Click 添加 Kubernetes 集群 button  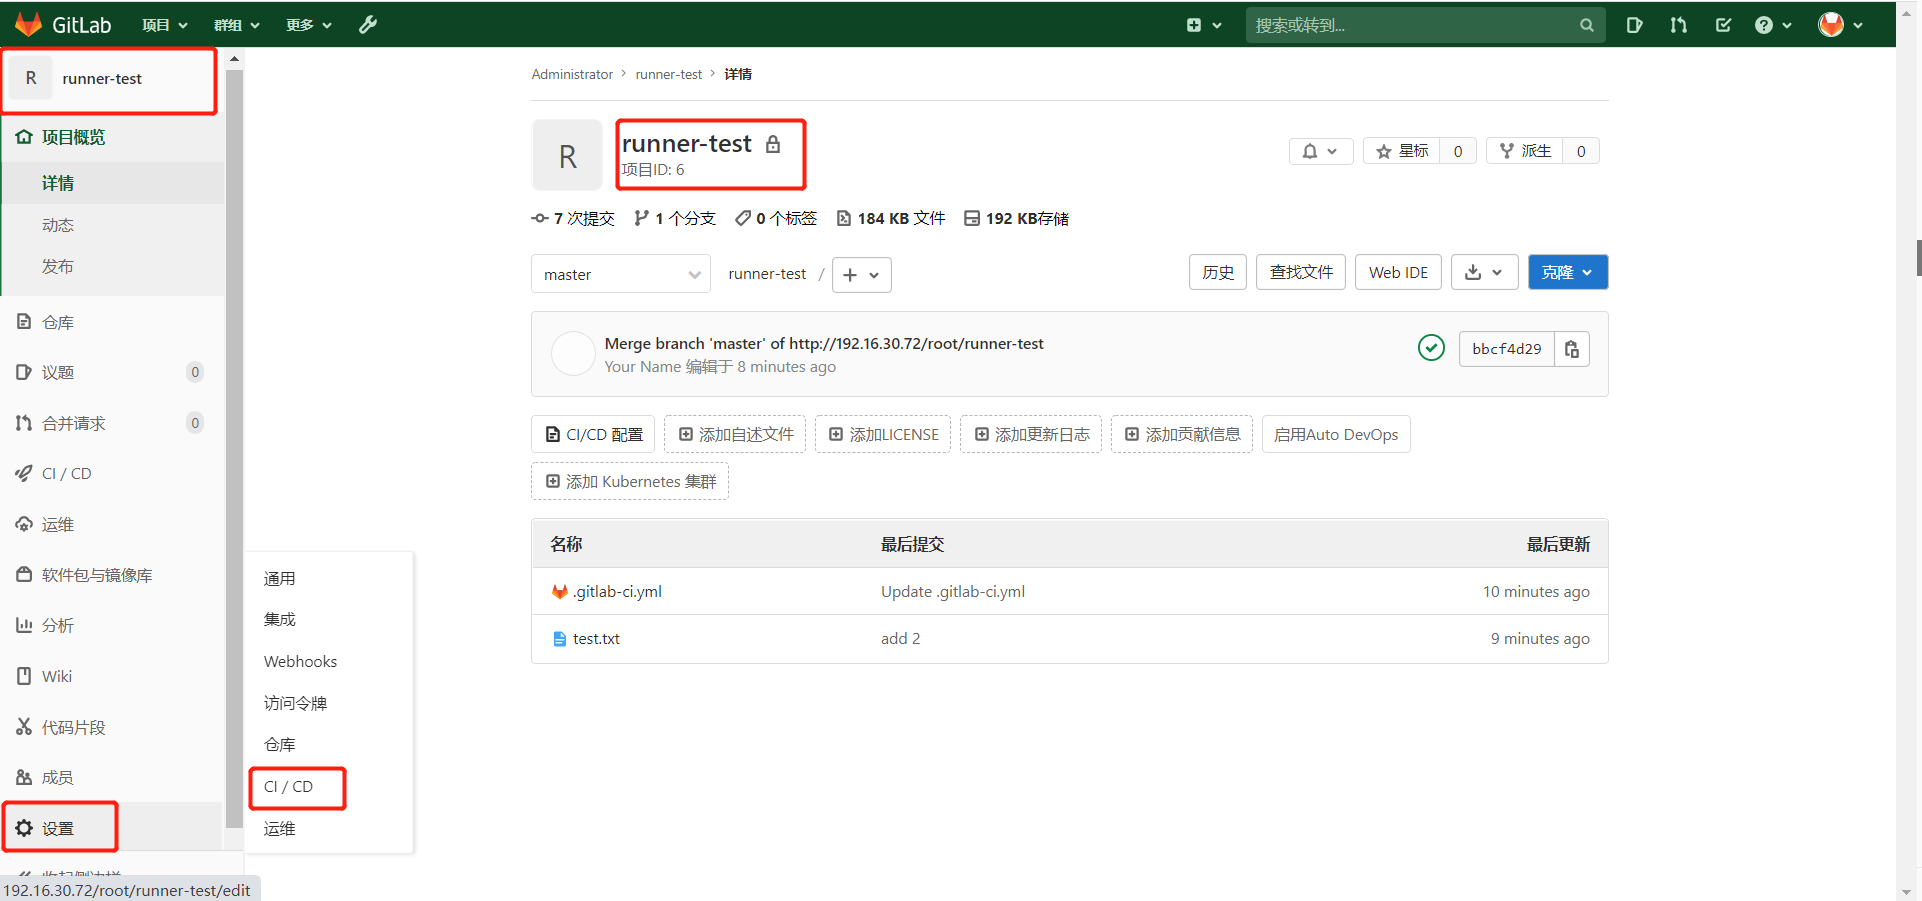[630, 481]
